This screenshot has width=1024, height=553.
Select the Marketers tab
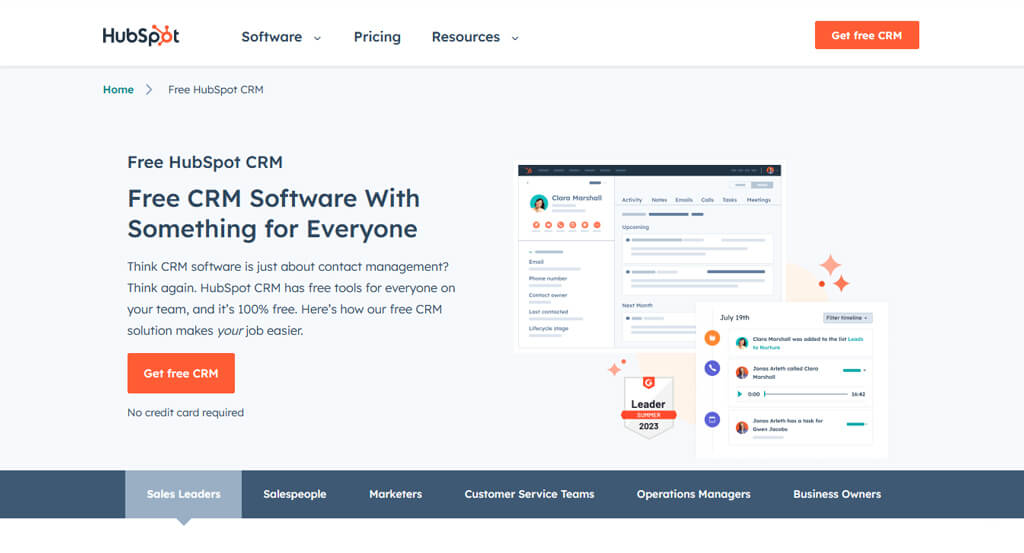pyautogui.click(x=395, y=494)
